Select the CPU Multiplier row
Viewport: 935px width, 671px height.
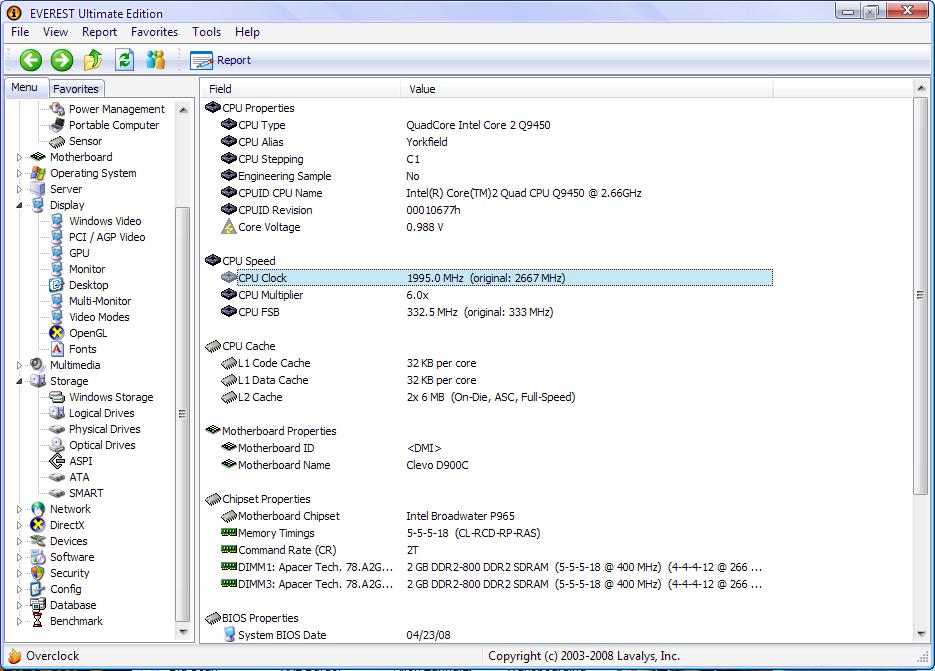tap(270, 295)
